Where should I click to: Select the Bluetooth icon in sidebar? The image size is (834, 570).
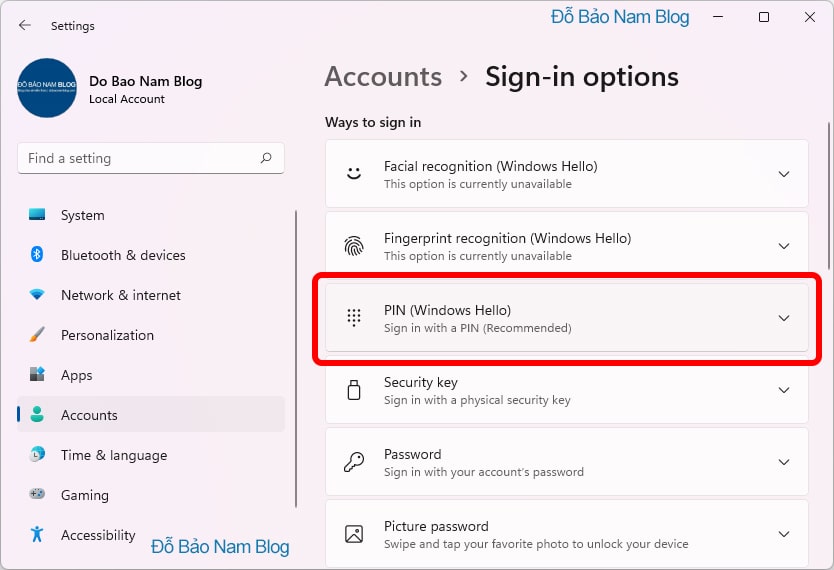(37, 254)
